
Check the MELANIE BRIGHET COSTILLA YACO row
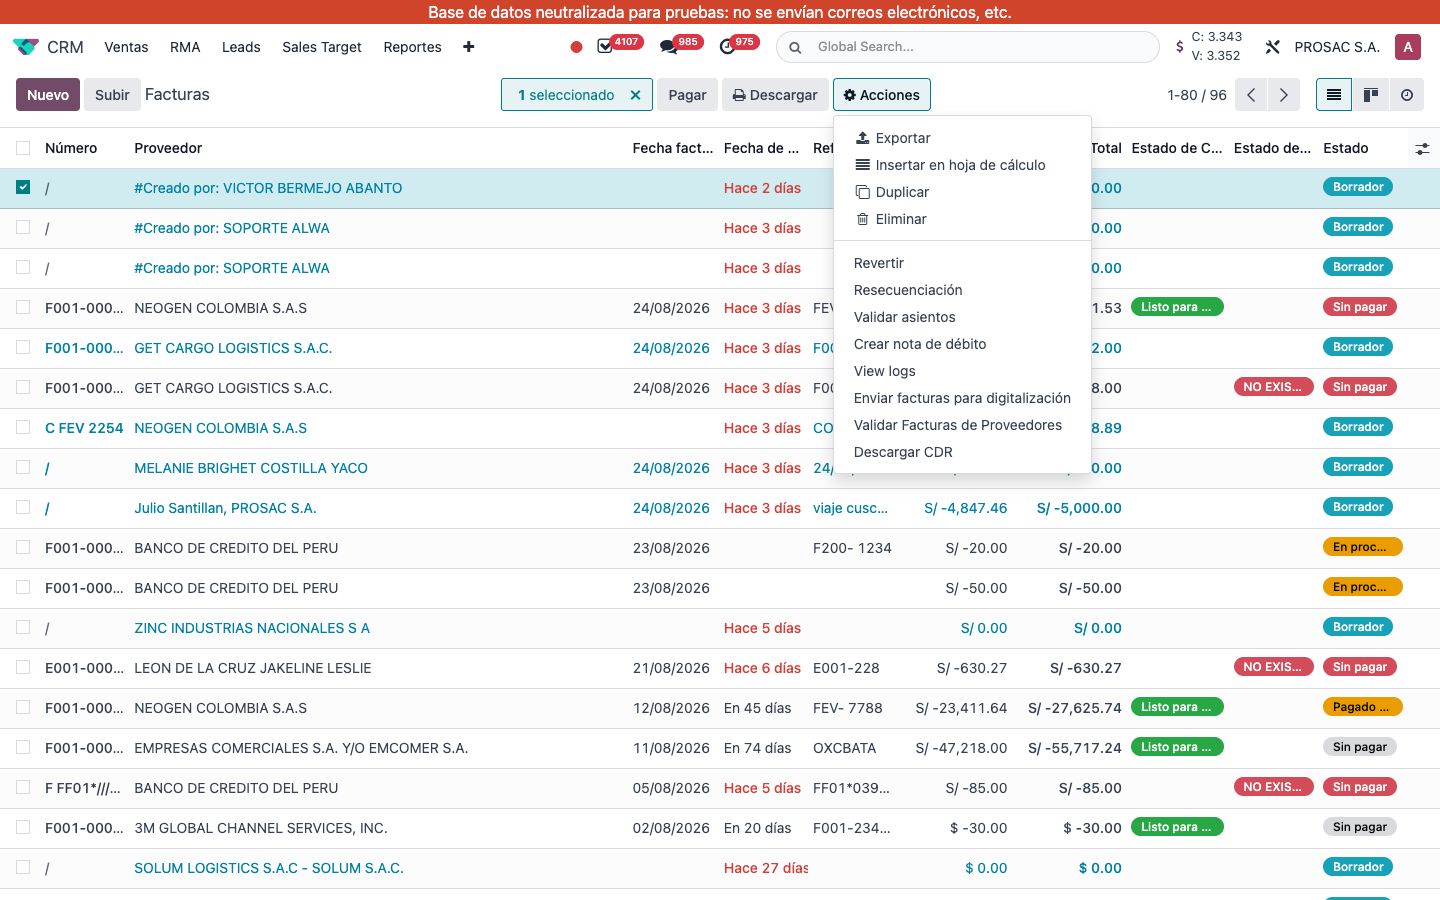(23, 467)
